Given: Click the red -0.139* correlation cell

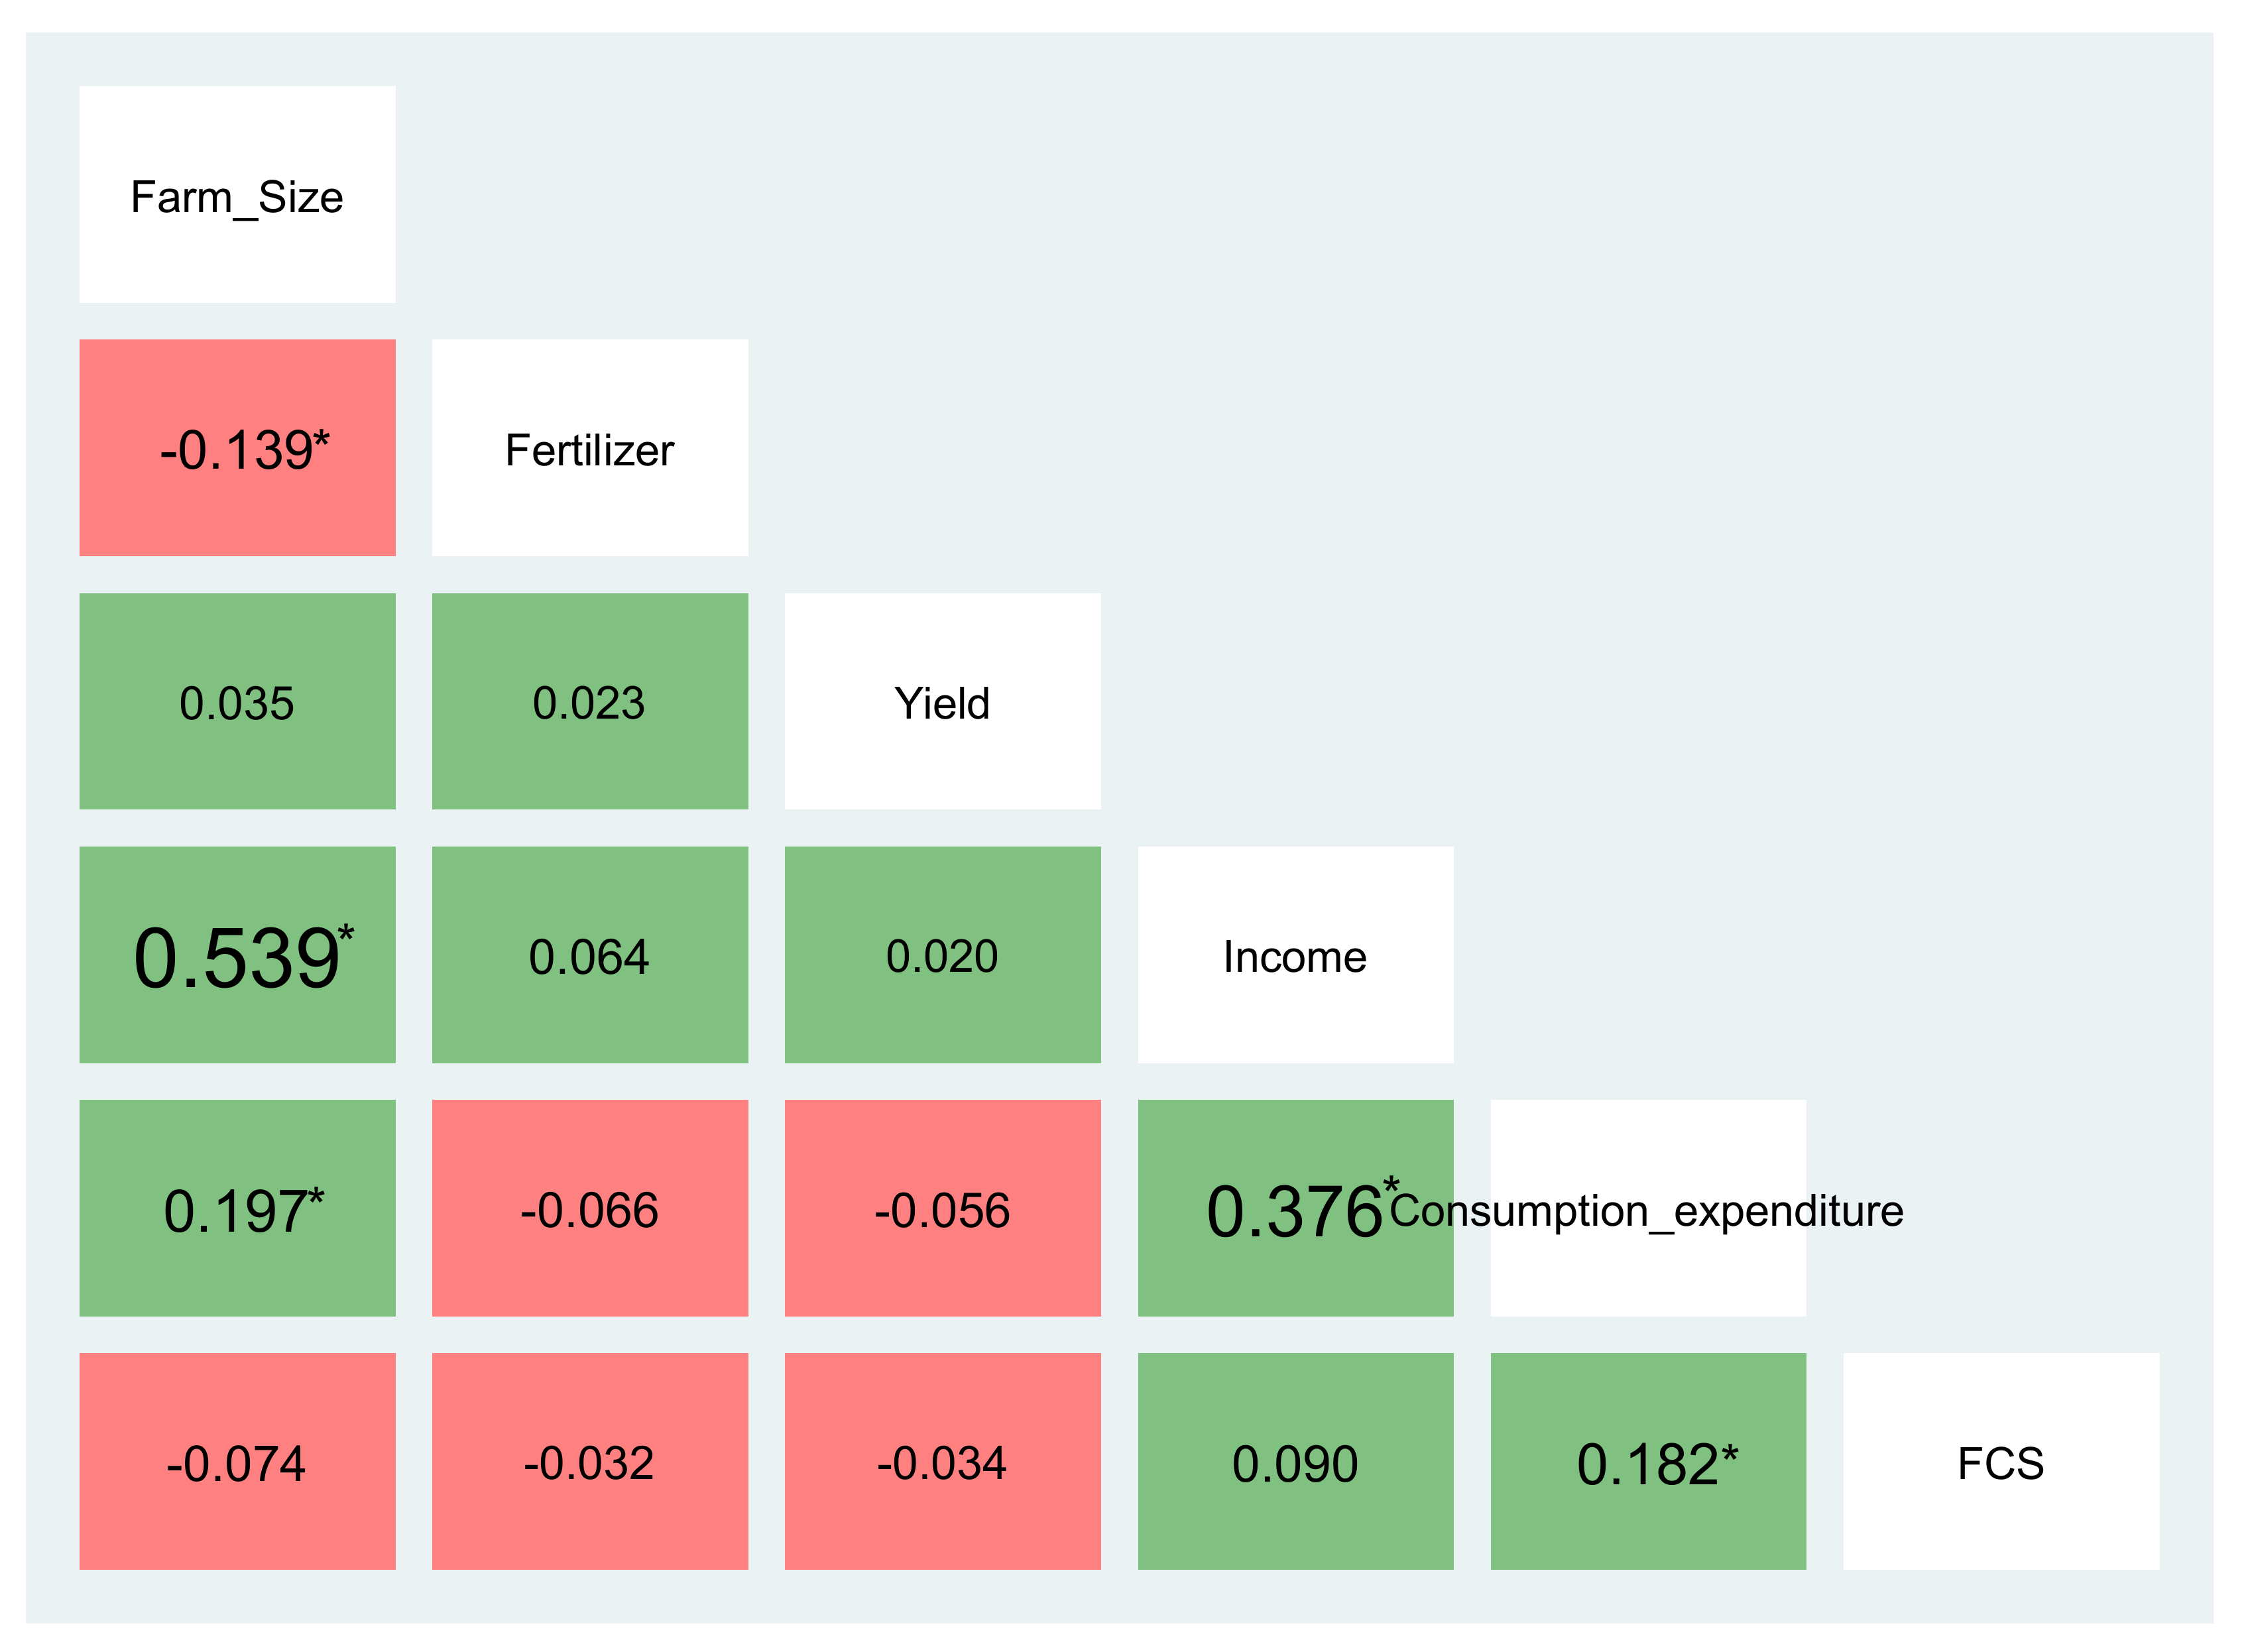Looking at the screenshot, I should point(237,448).
